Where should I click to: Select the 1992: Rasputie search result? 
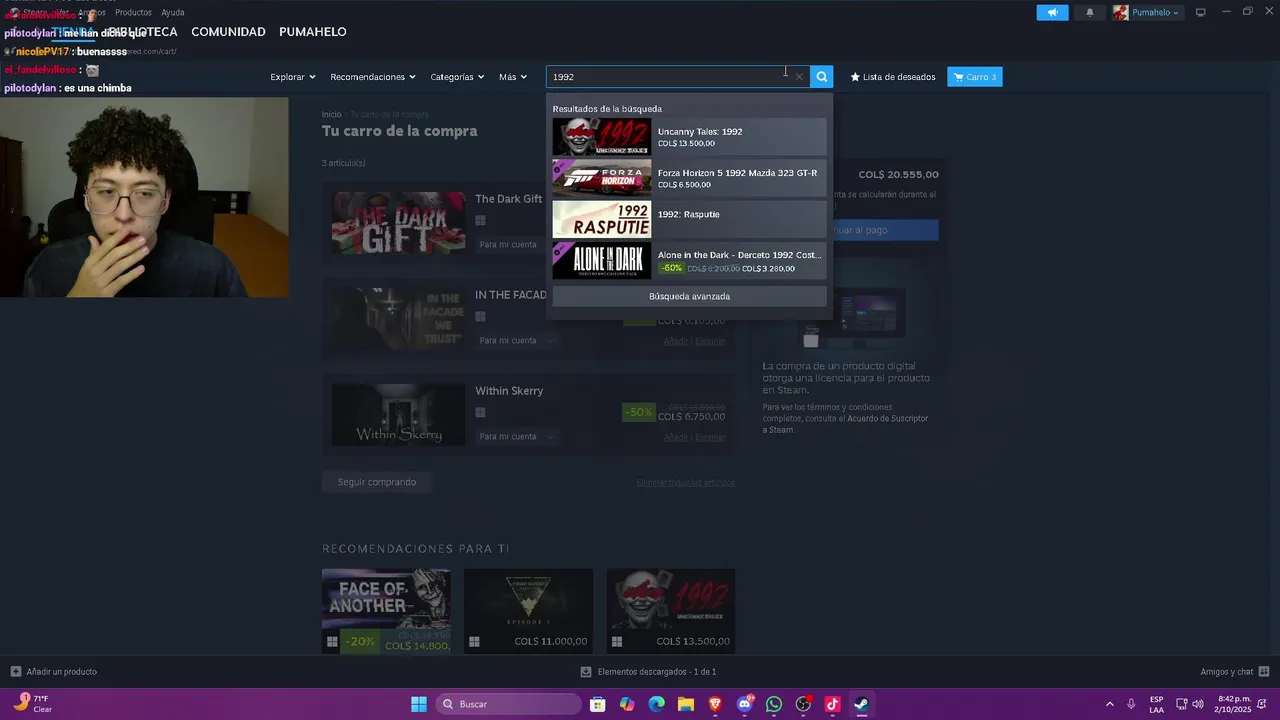(x=690, y=219)
